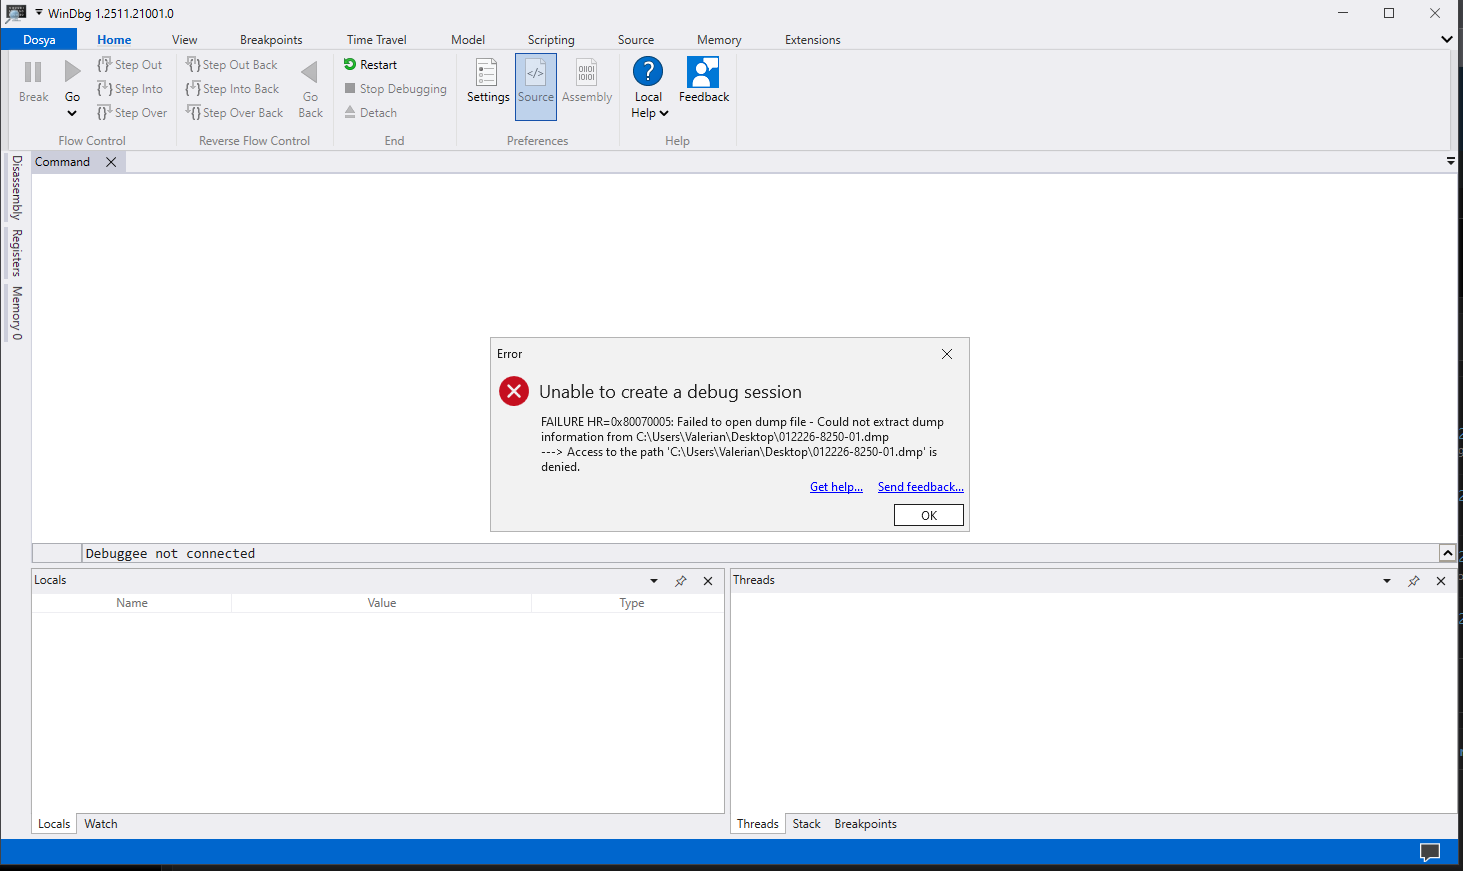Viewport: 1463px width, 871px height.
Task: Open the Settings preferences
Action: (x=488, y=80)
